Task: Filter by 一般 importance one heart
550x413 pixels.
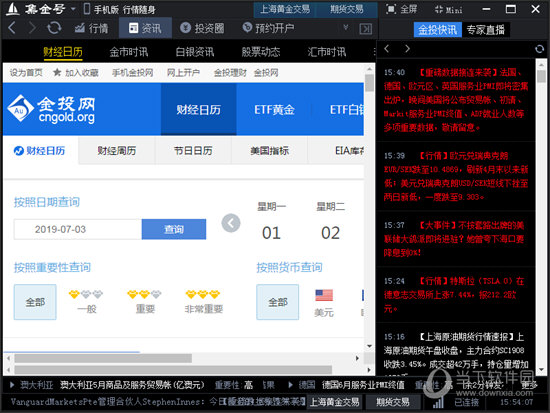Action: (86, 301)
